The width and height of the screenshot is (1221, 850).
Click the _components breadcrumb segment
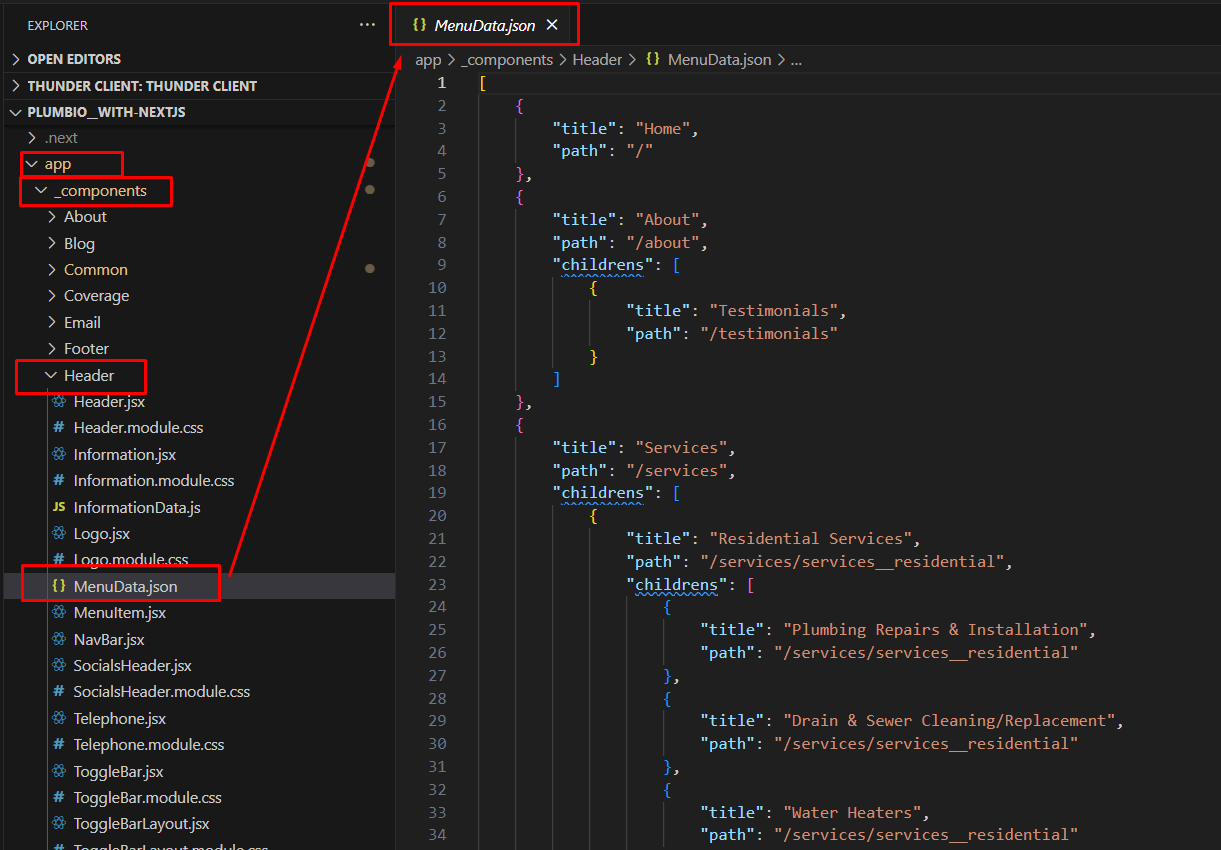(507, 60)
